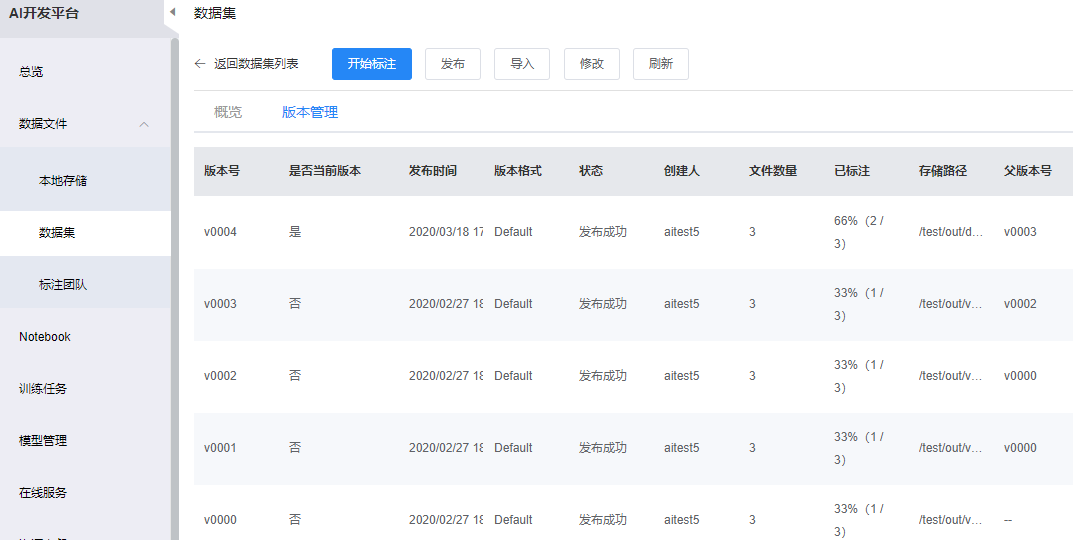The height and width of the screenshot is (540, 1073).
Task: Switch to the 概览 tab
Action: [228, 112]
